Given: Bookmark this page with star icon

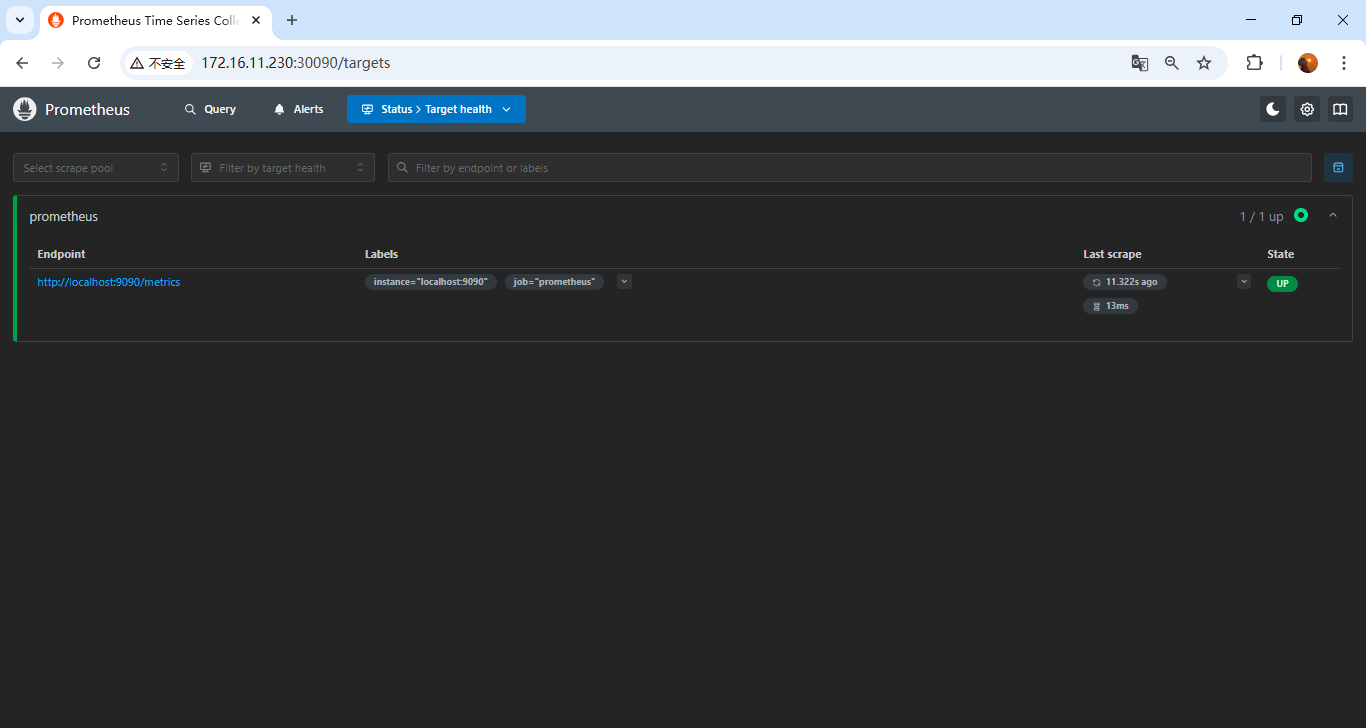Looking at the screenshot, I should pyautogui.click(x=1204, y=63).
